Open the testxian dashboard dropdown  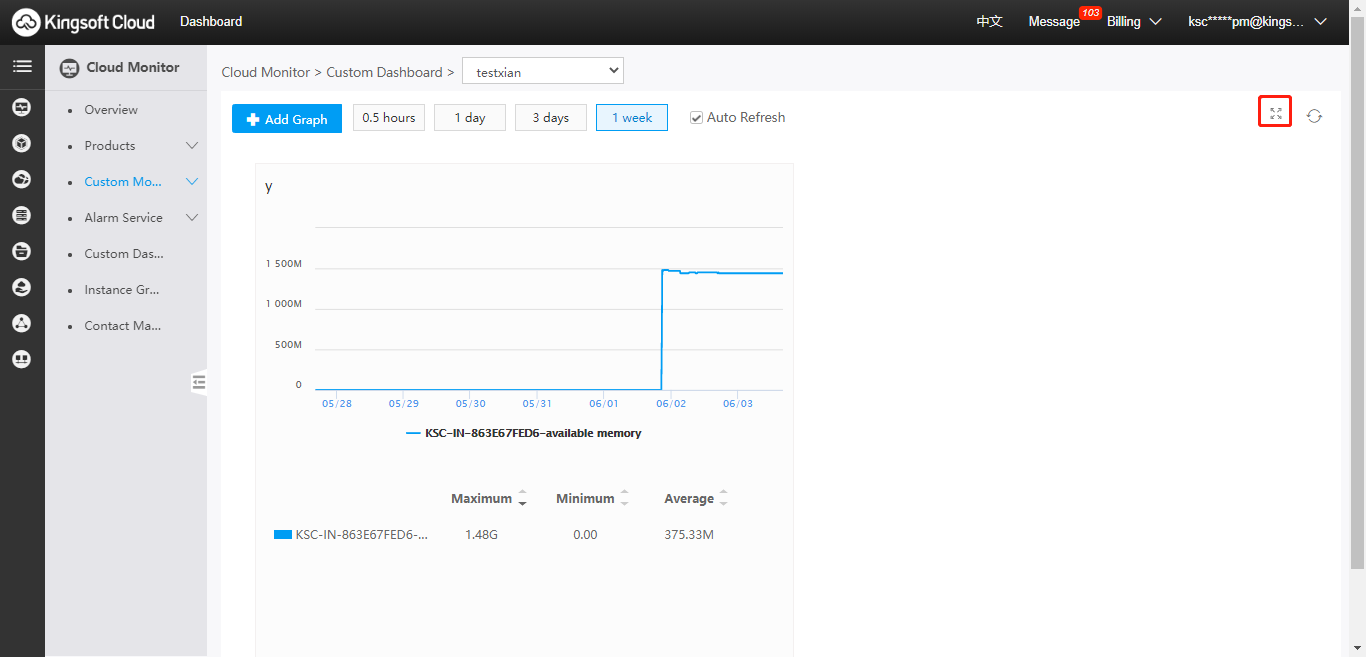(x=542, y=72)
